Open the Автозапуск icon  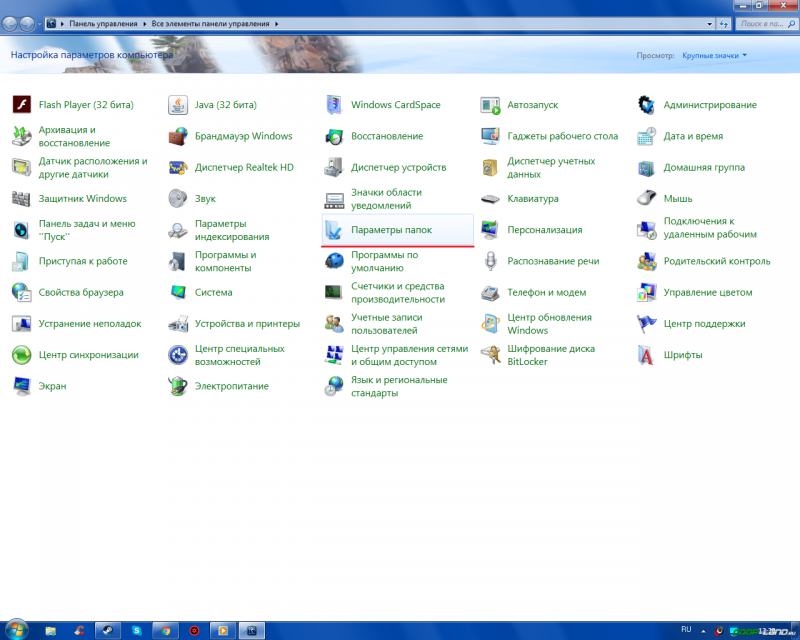click(490, 105)
